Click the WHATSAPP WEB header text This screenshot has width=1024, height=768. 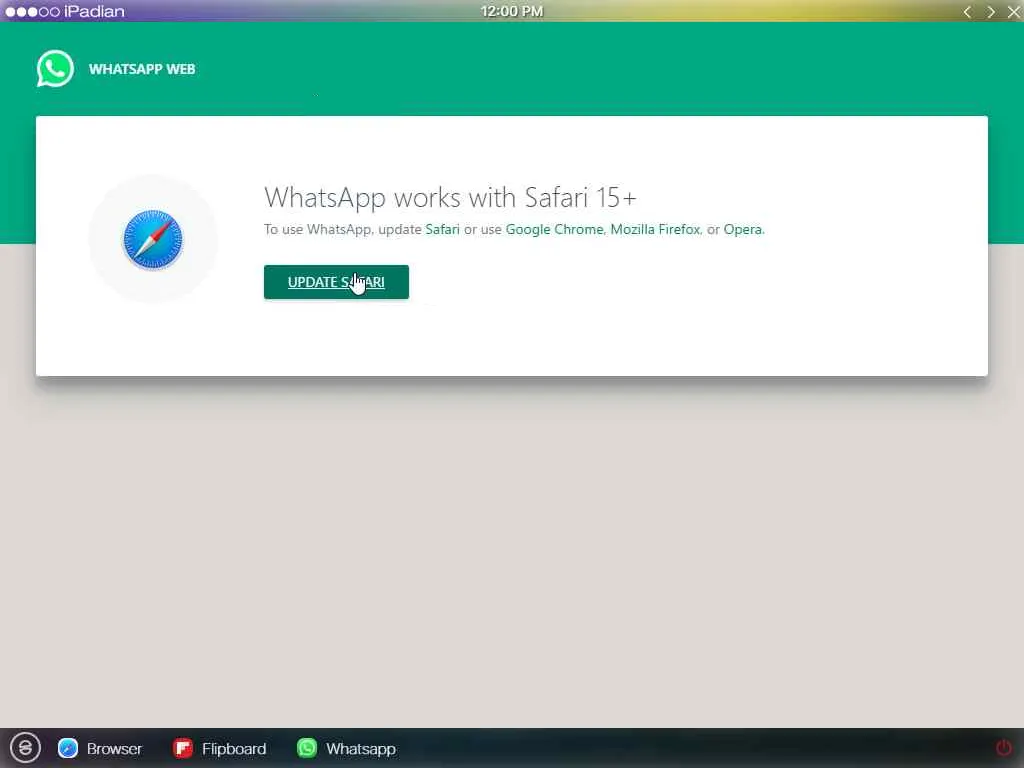point(142,69)
